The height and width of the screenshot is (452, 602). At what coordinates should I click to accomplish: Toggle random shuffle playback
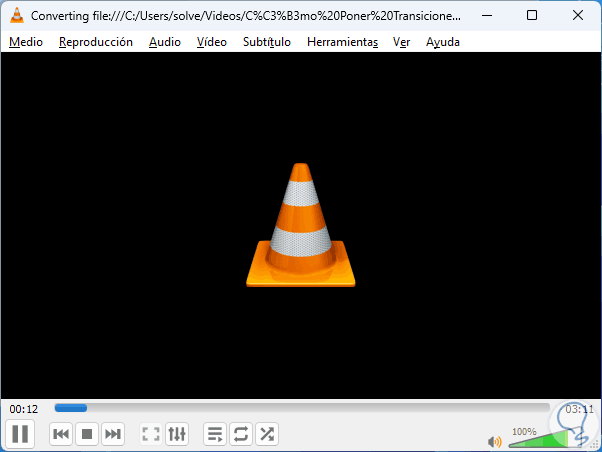tap(267, 434)
